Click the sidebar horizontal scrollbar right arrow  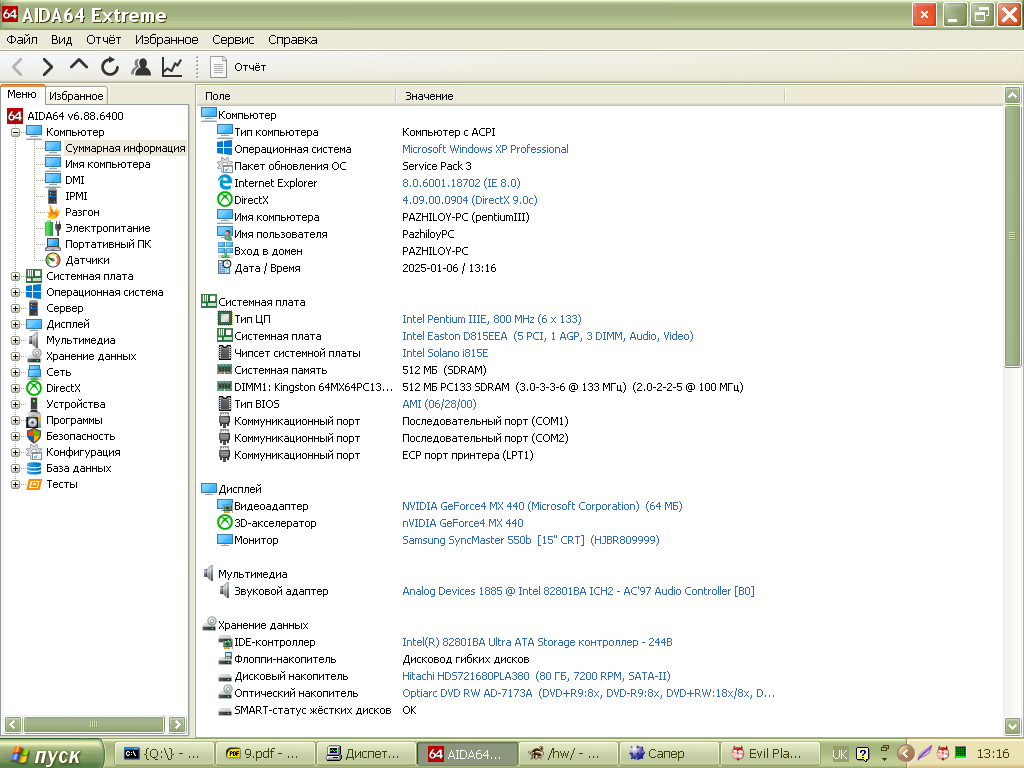click(x=177, y=724)
